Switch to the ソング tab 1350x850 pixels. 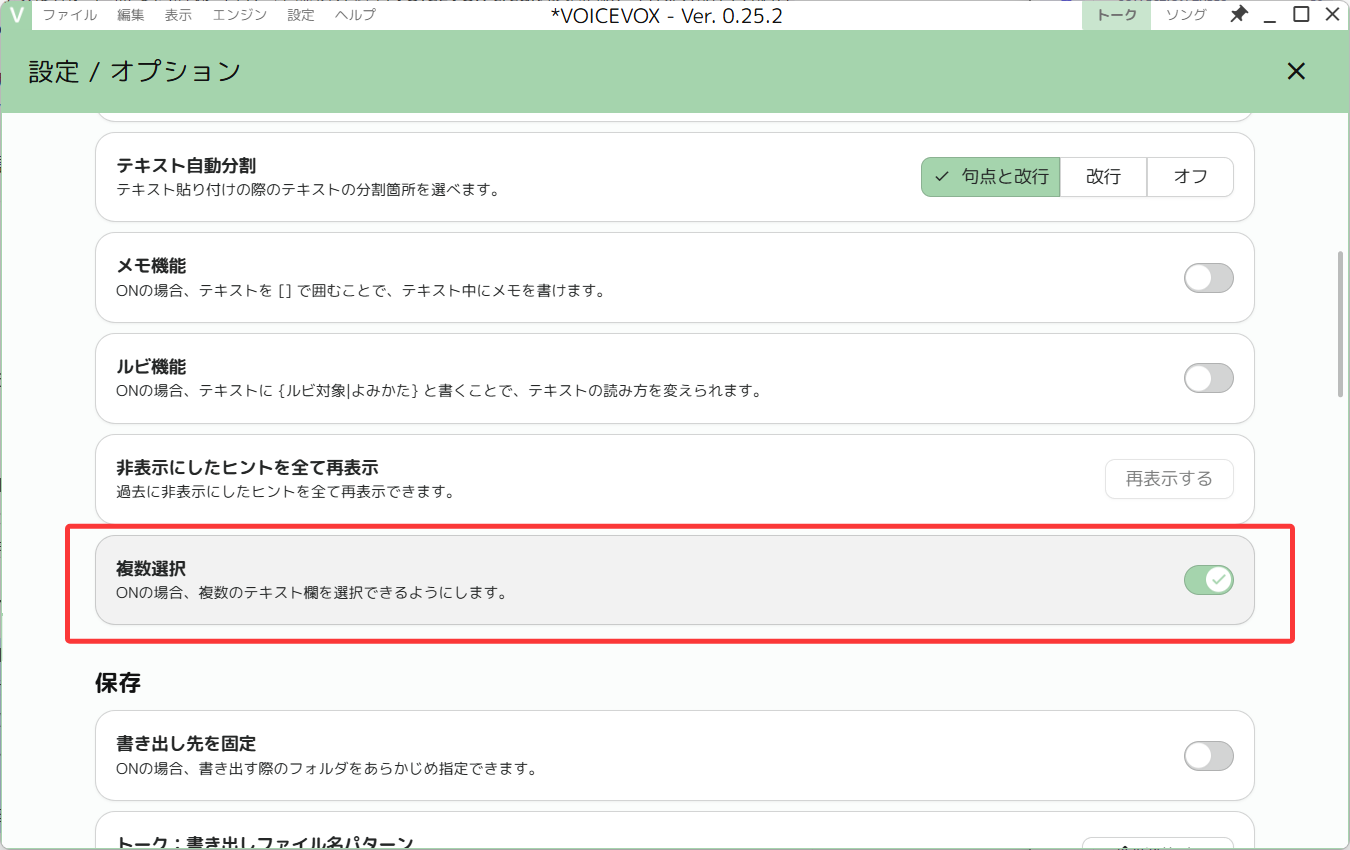pyautogui.click(x=1186, y=15)
